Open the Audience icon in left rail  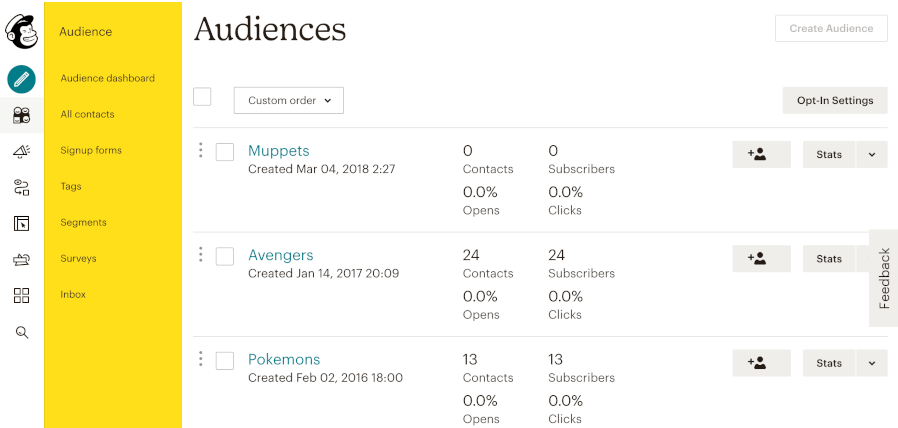[22, 115]
